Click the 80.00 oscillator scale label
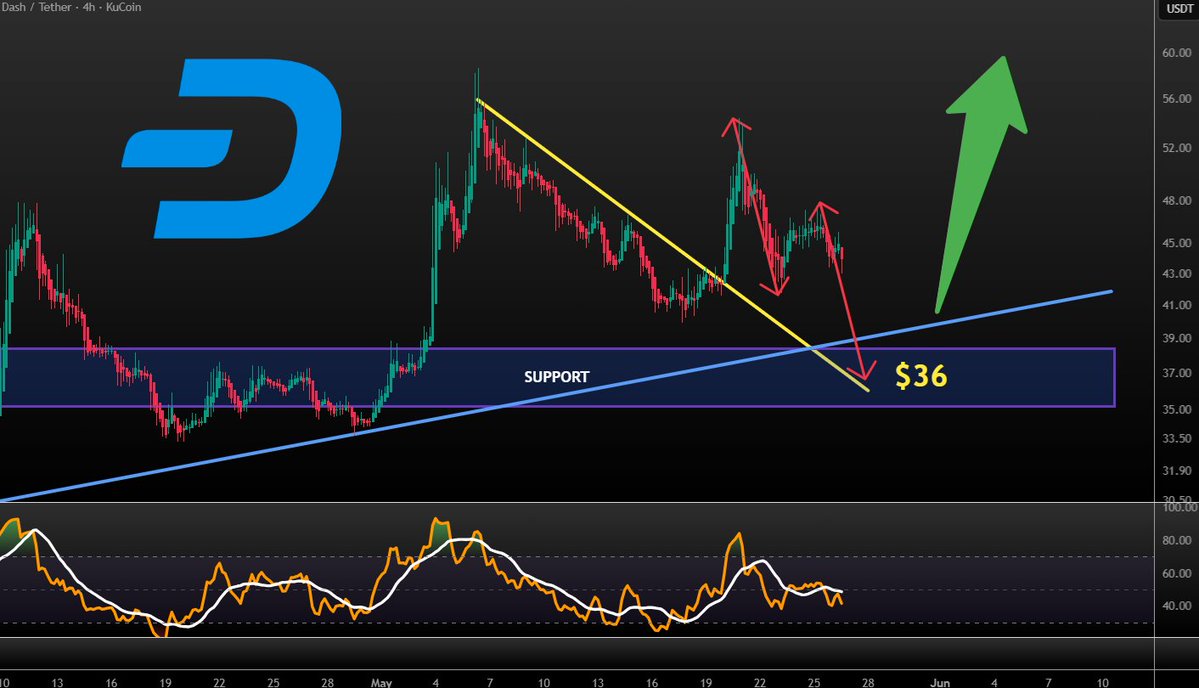The width and height of the screenshot is (1199, 688). (1177, 540)
